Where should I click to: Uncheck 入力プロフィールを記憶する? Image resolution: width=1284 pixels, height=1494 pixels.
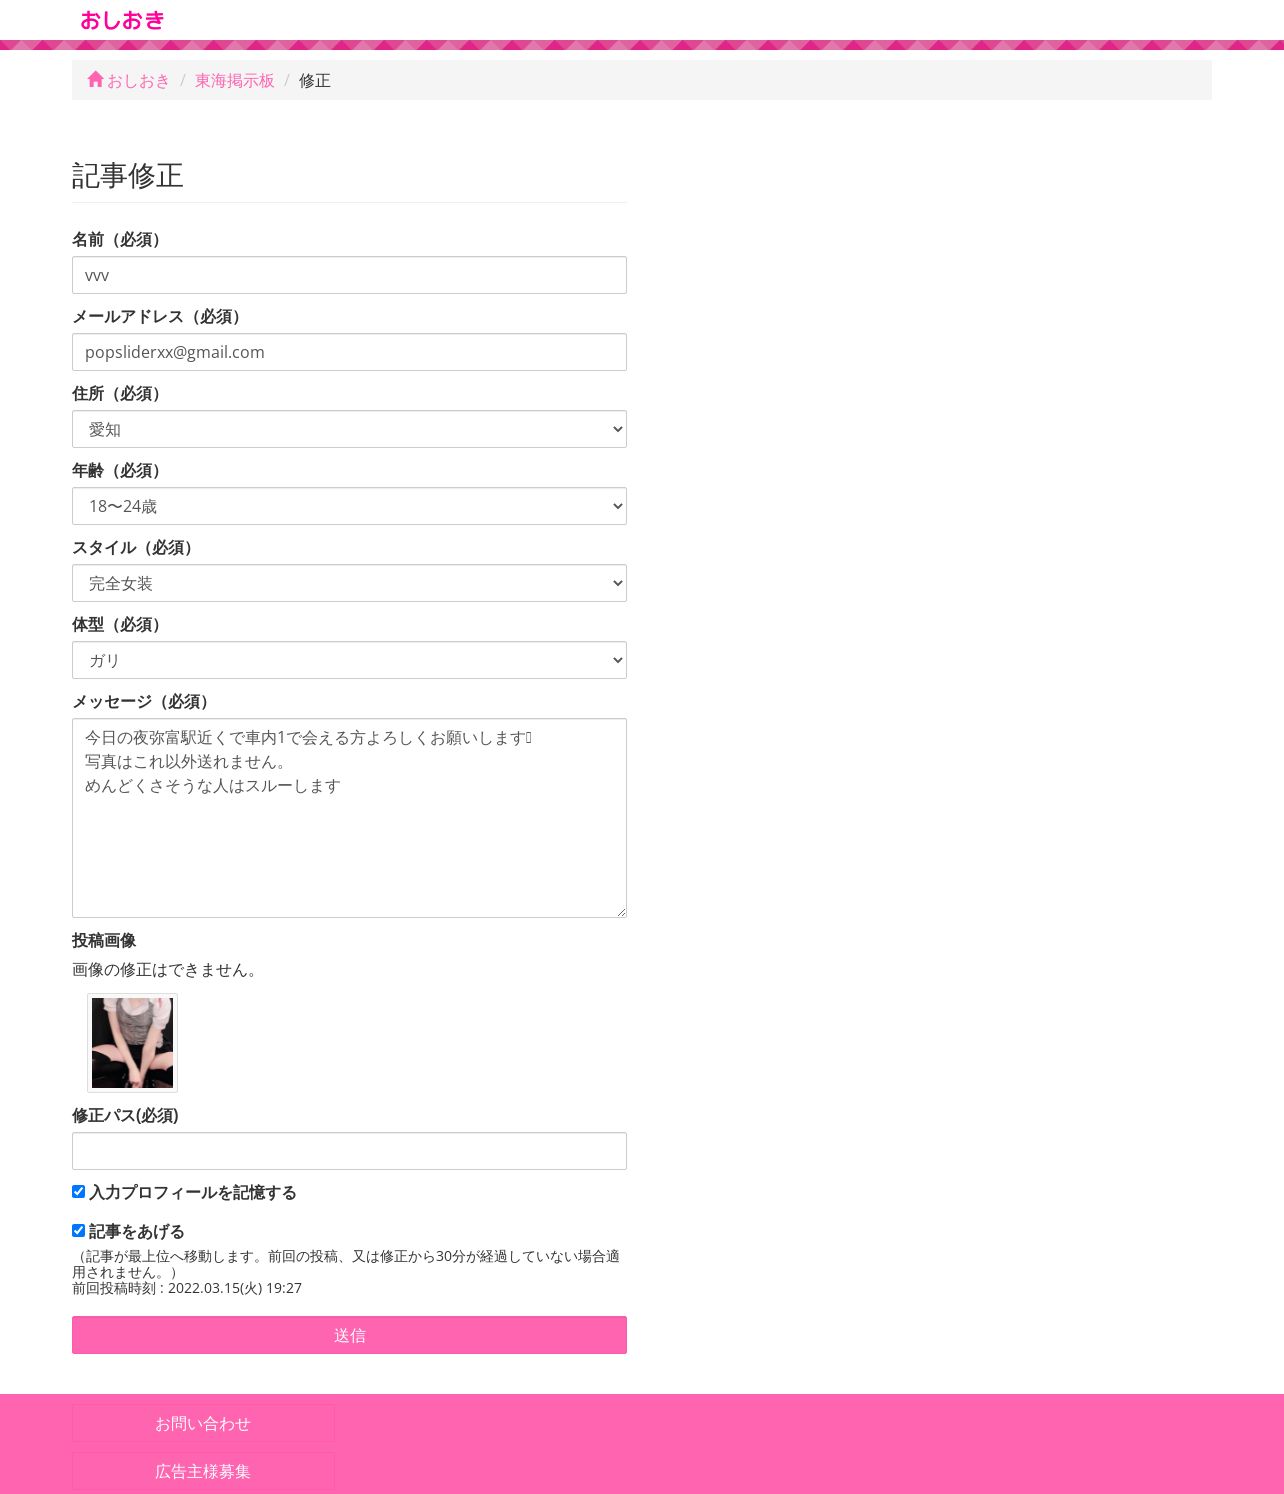tap(78, 1192)
